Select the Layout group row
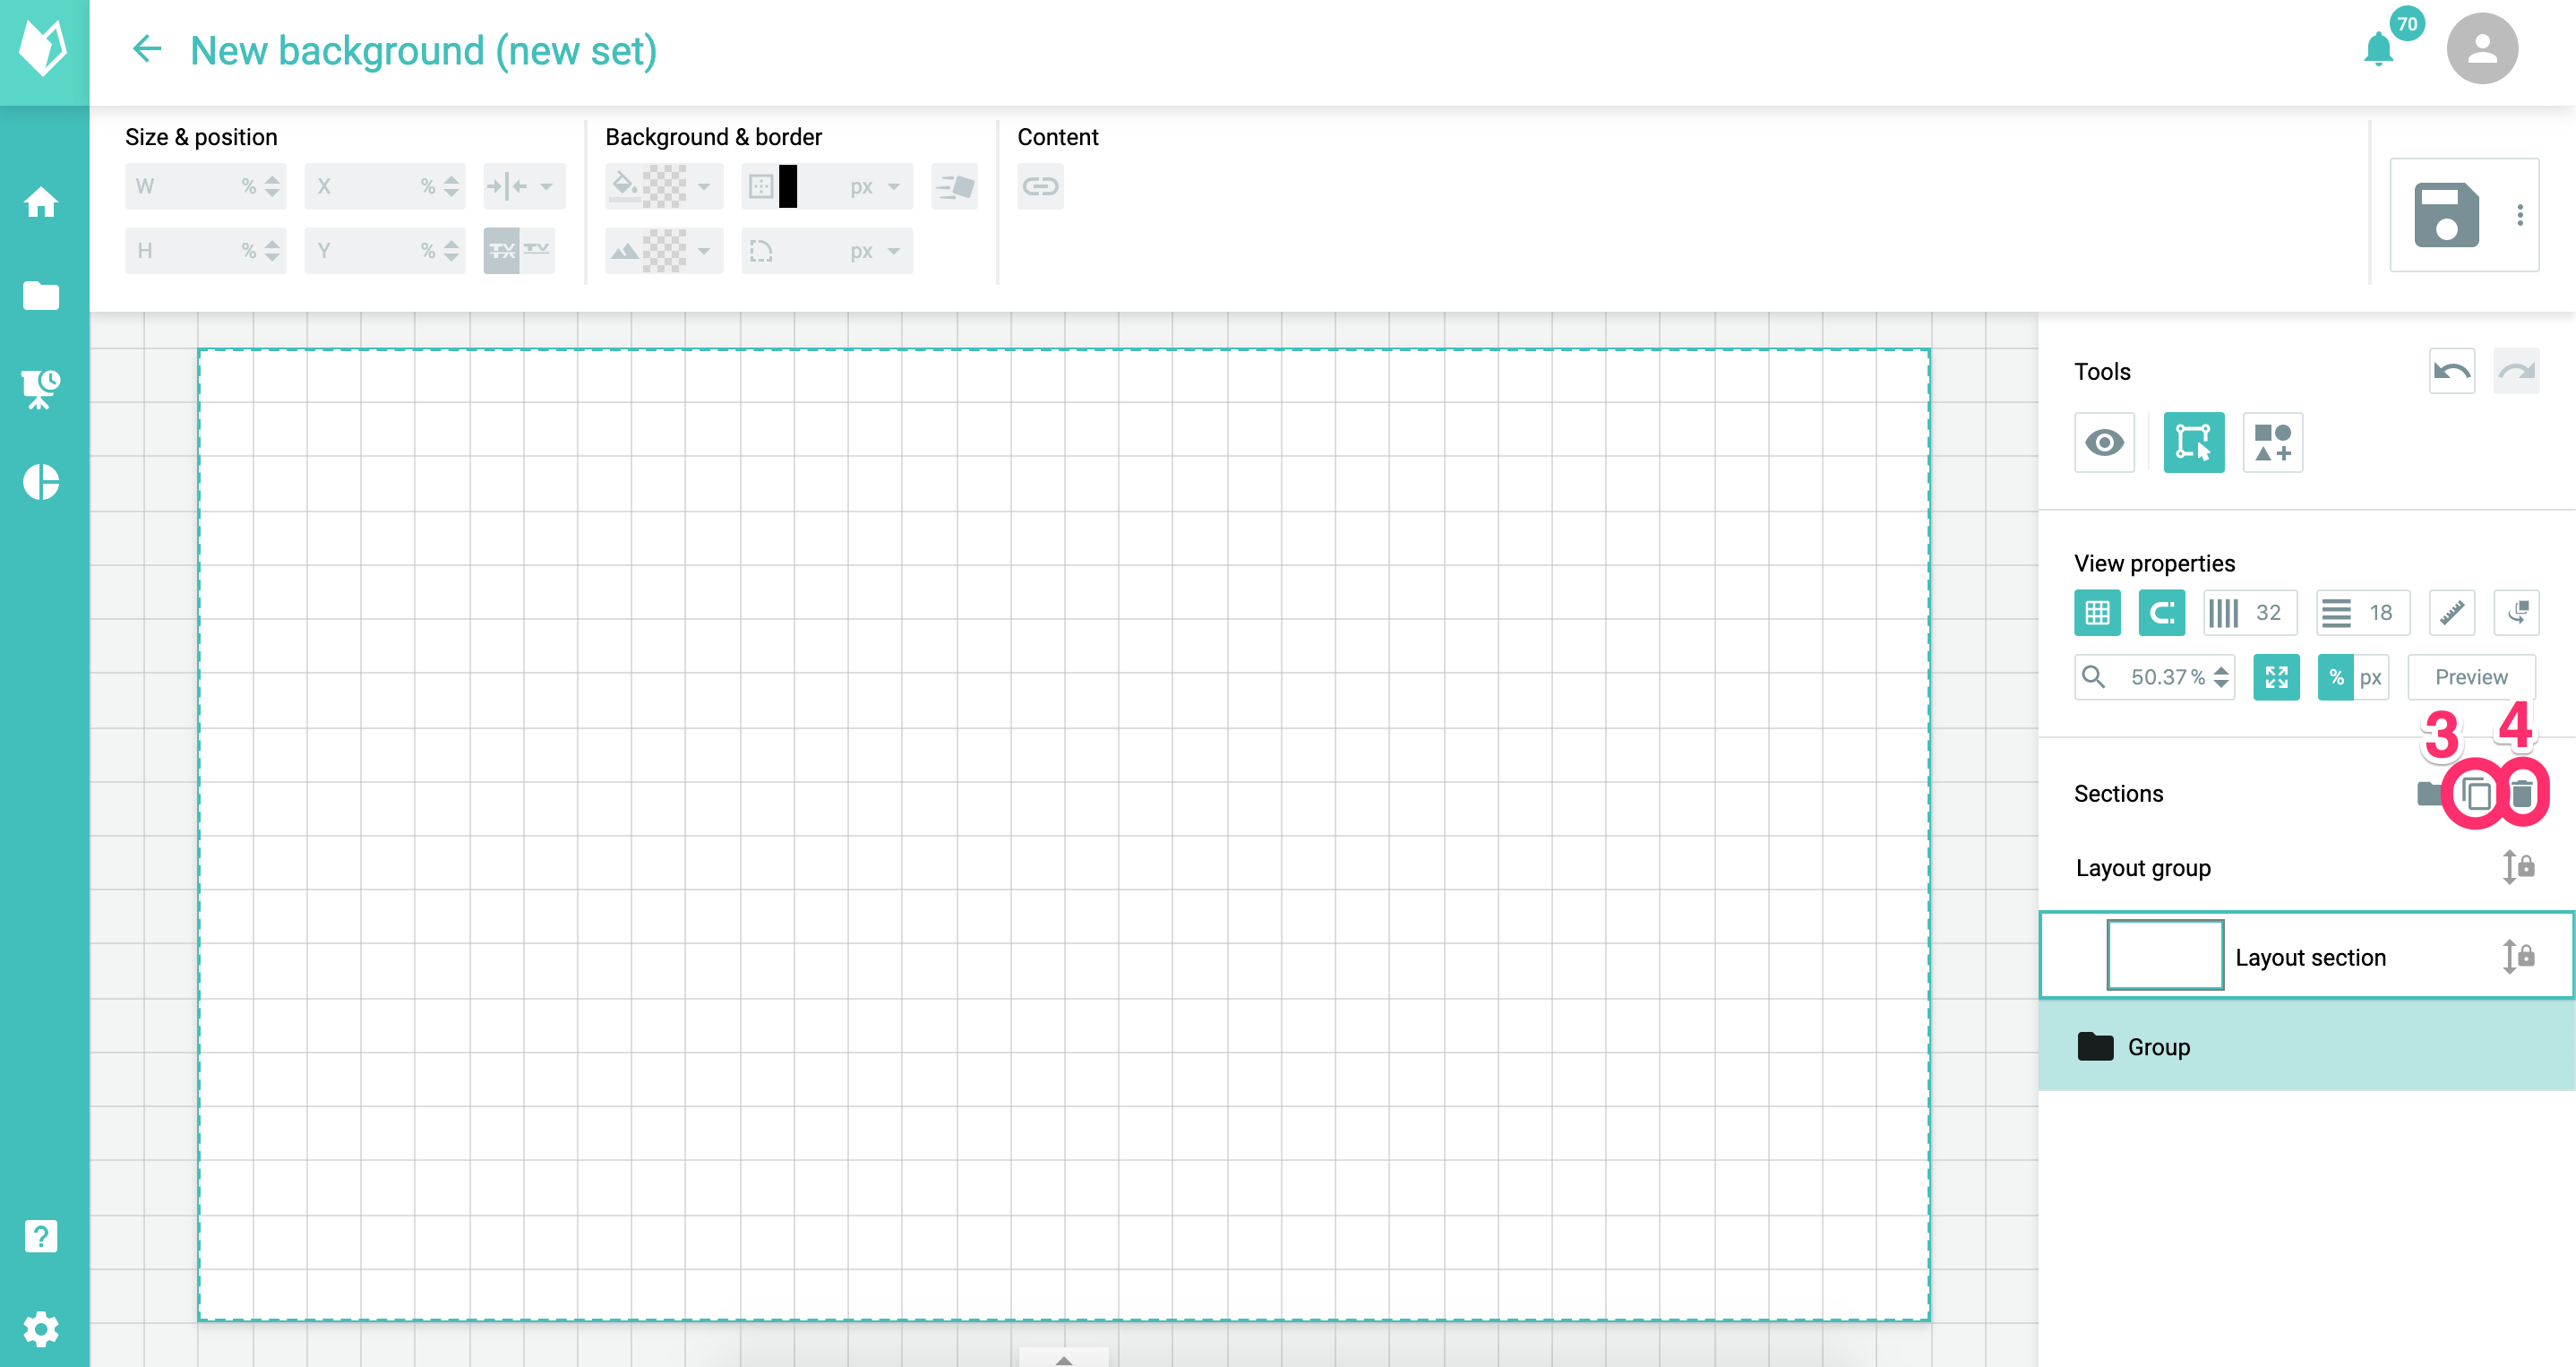Image resolution: width=2576 pixels, height=1367 pixels. click(x=2306, y=867)
